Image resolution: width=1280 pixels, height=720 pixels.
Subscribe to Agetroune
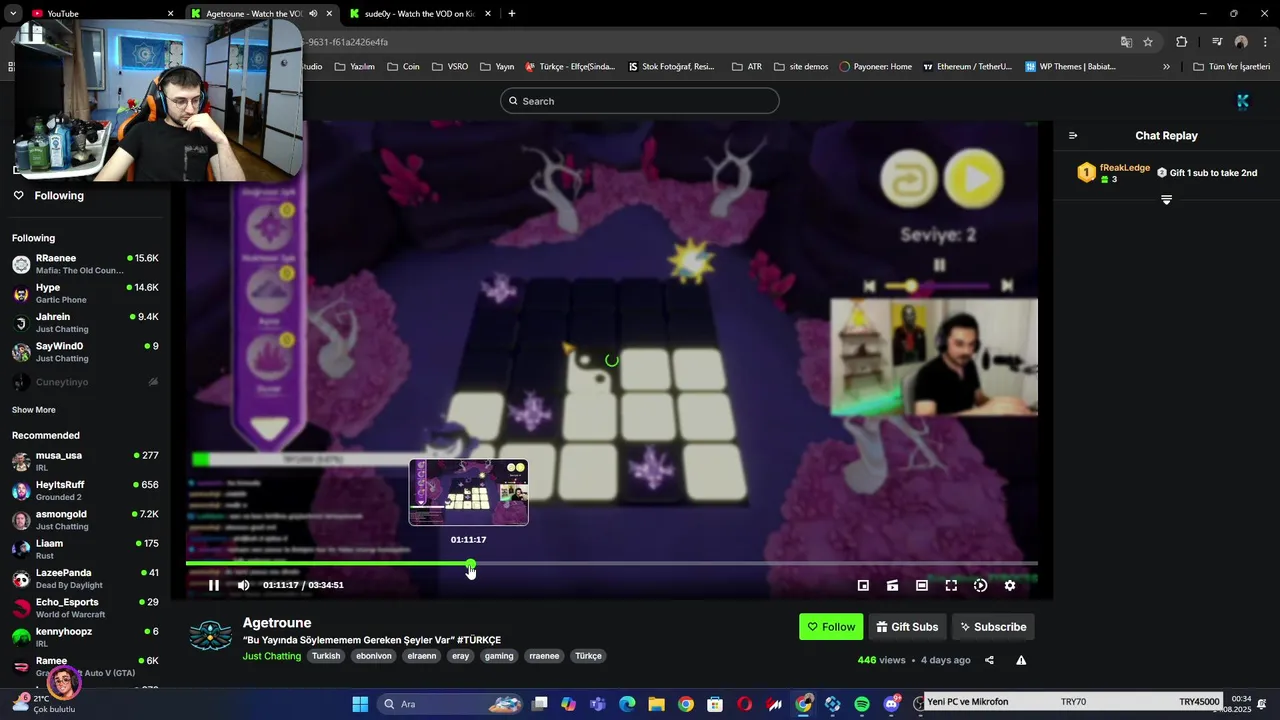click(993, 627)
